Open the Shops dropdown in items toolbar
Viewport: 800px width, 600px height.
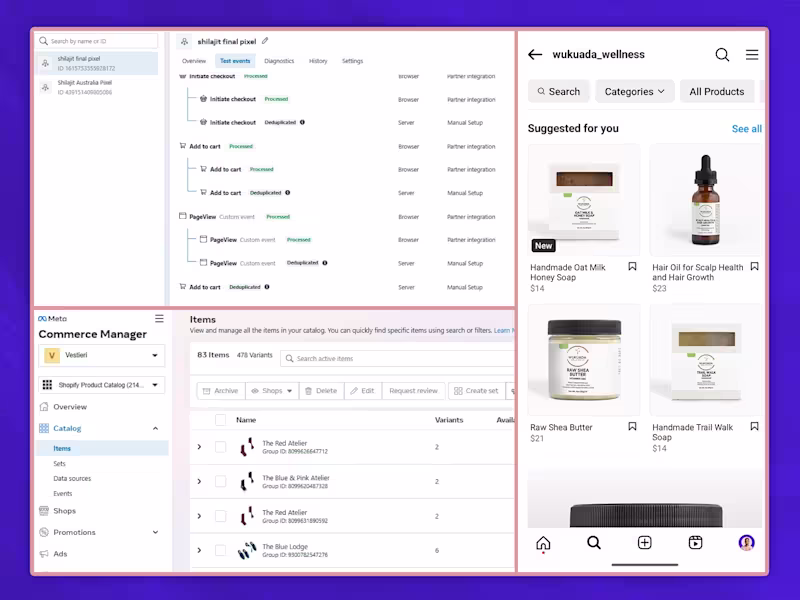pos(272,391)
